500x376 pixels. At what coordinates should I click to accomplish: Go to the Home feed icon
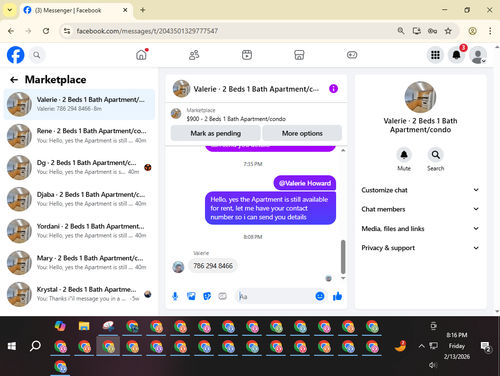(x=141, y=55)
